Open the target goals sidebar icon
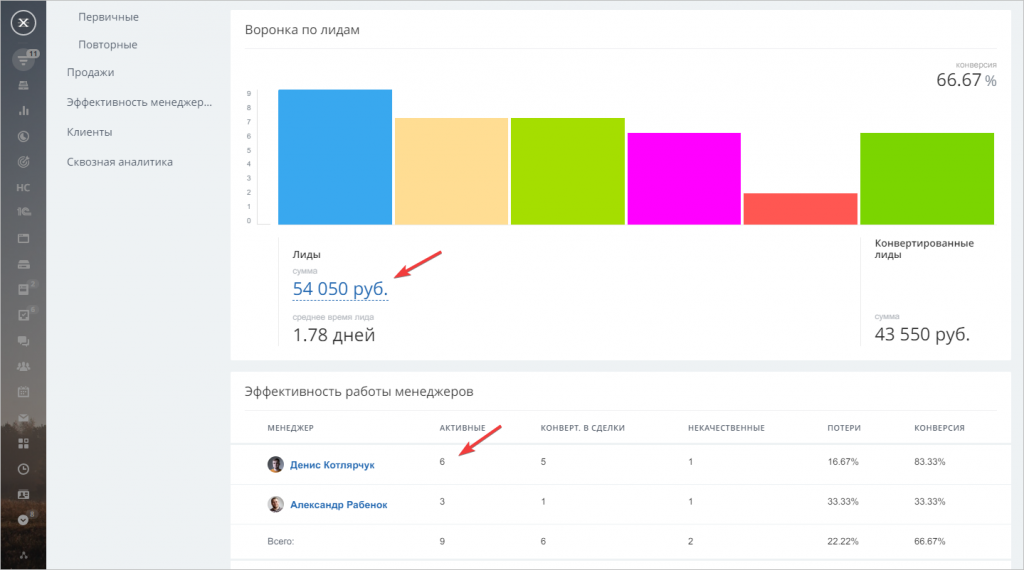 (23, 161)
